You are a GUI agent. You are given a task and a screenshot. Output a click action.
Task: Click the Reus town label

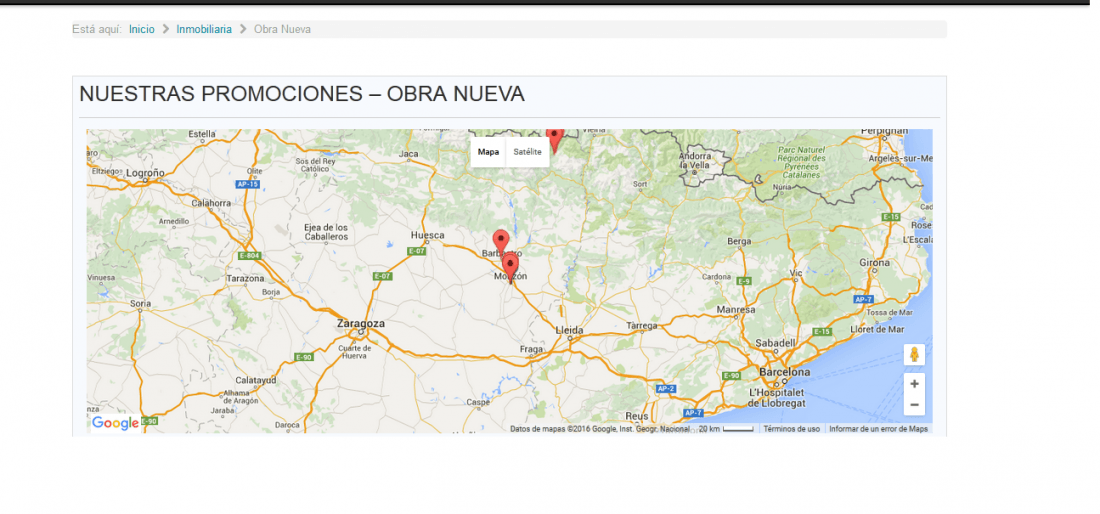coord(637,416)
